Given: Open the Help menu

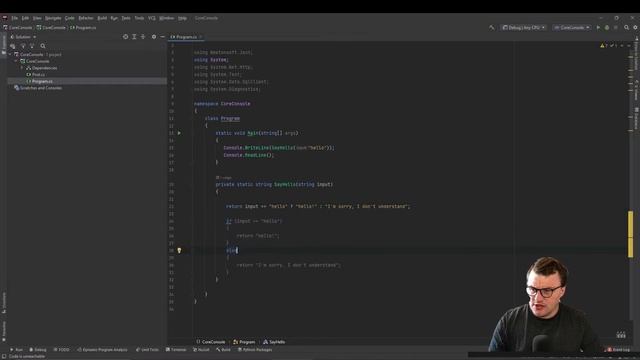Looking at the screenshot, I should click(182, 18).
